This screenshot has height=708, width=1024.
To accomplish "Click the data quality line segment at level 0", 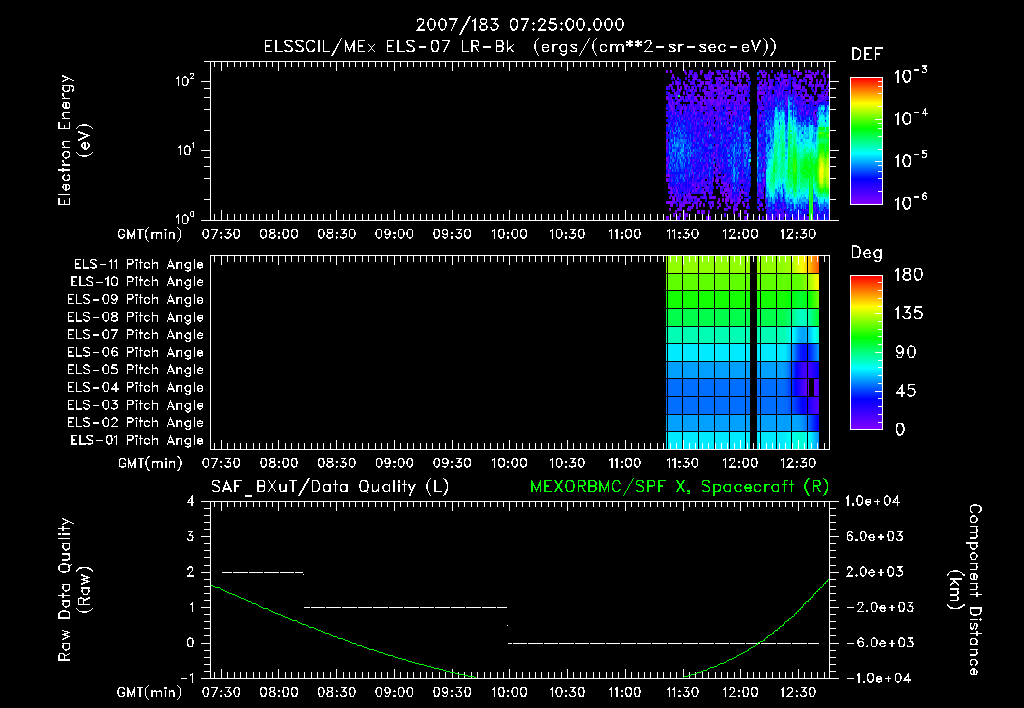I will (664, 643).
